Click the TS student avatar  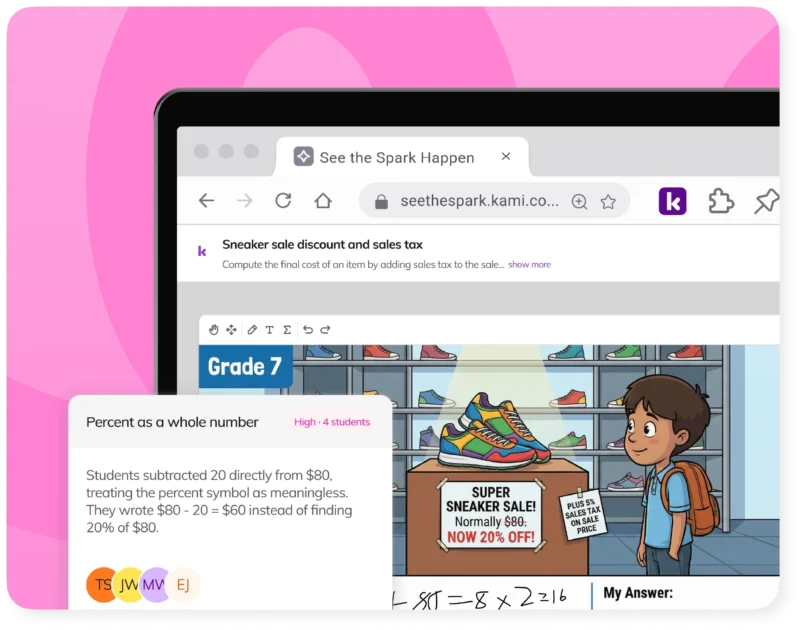click(103, 585)
